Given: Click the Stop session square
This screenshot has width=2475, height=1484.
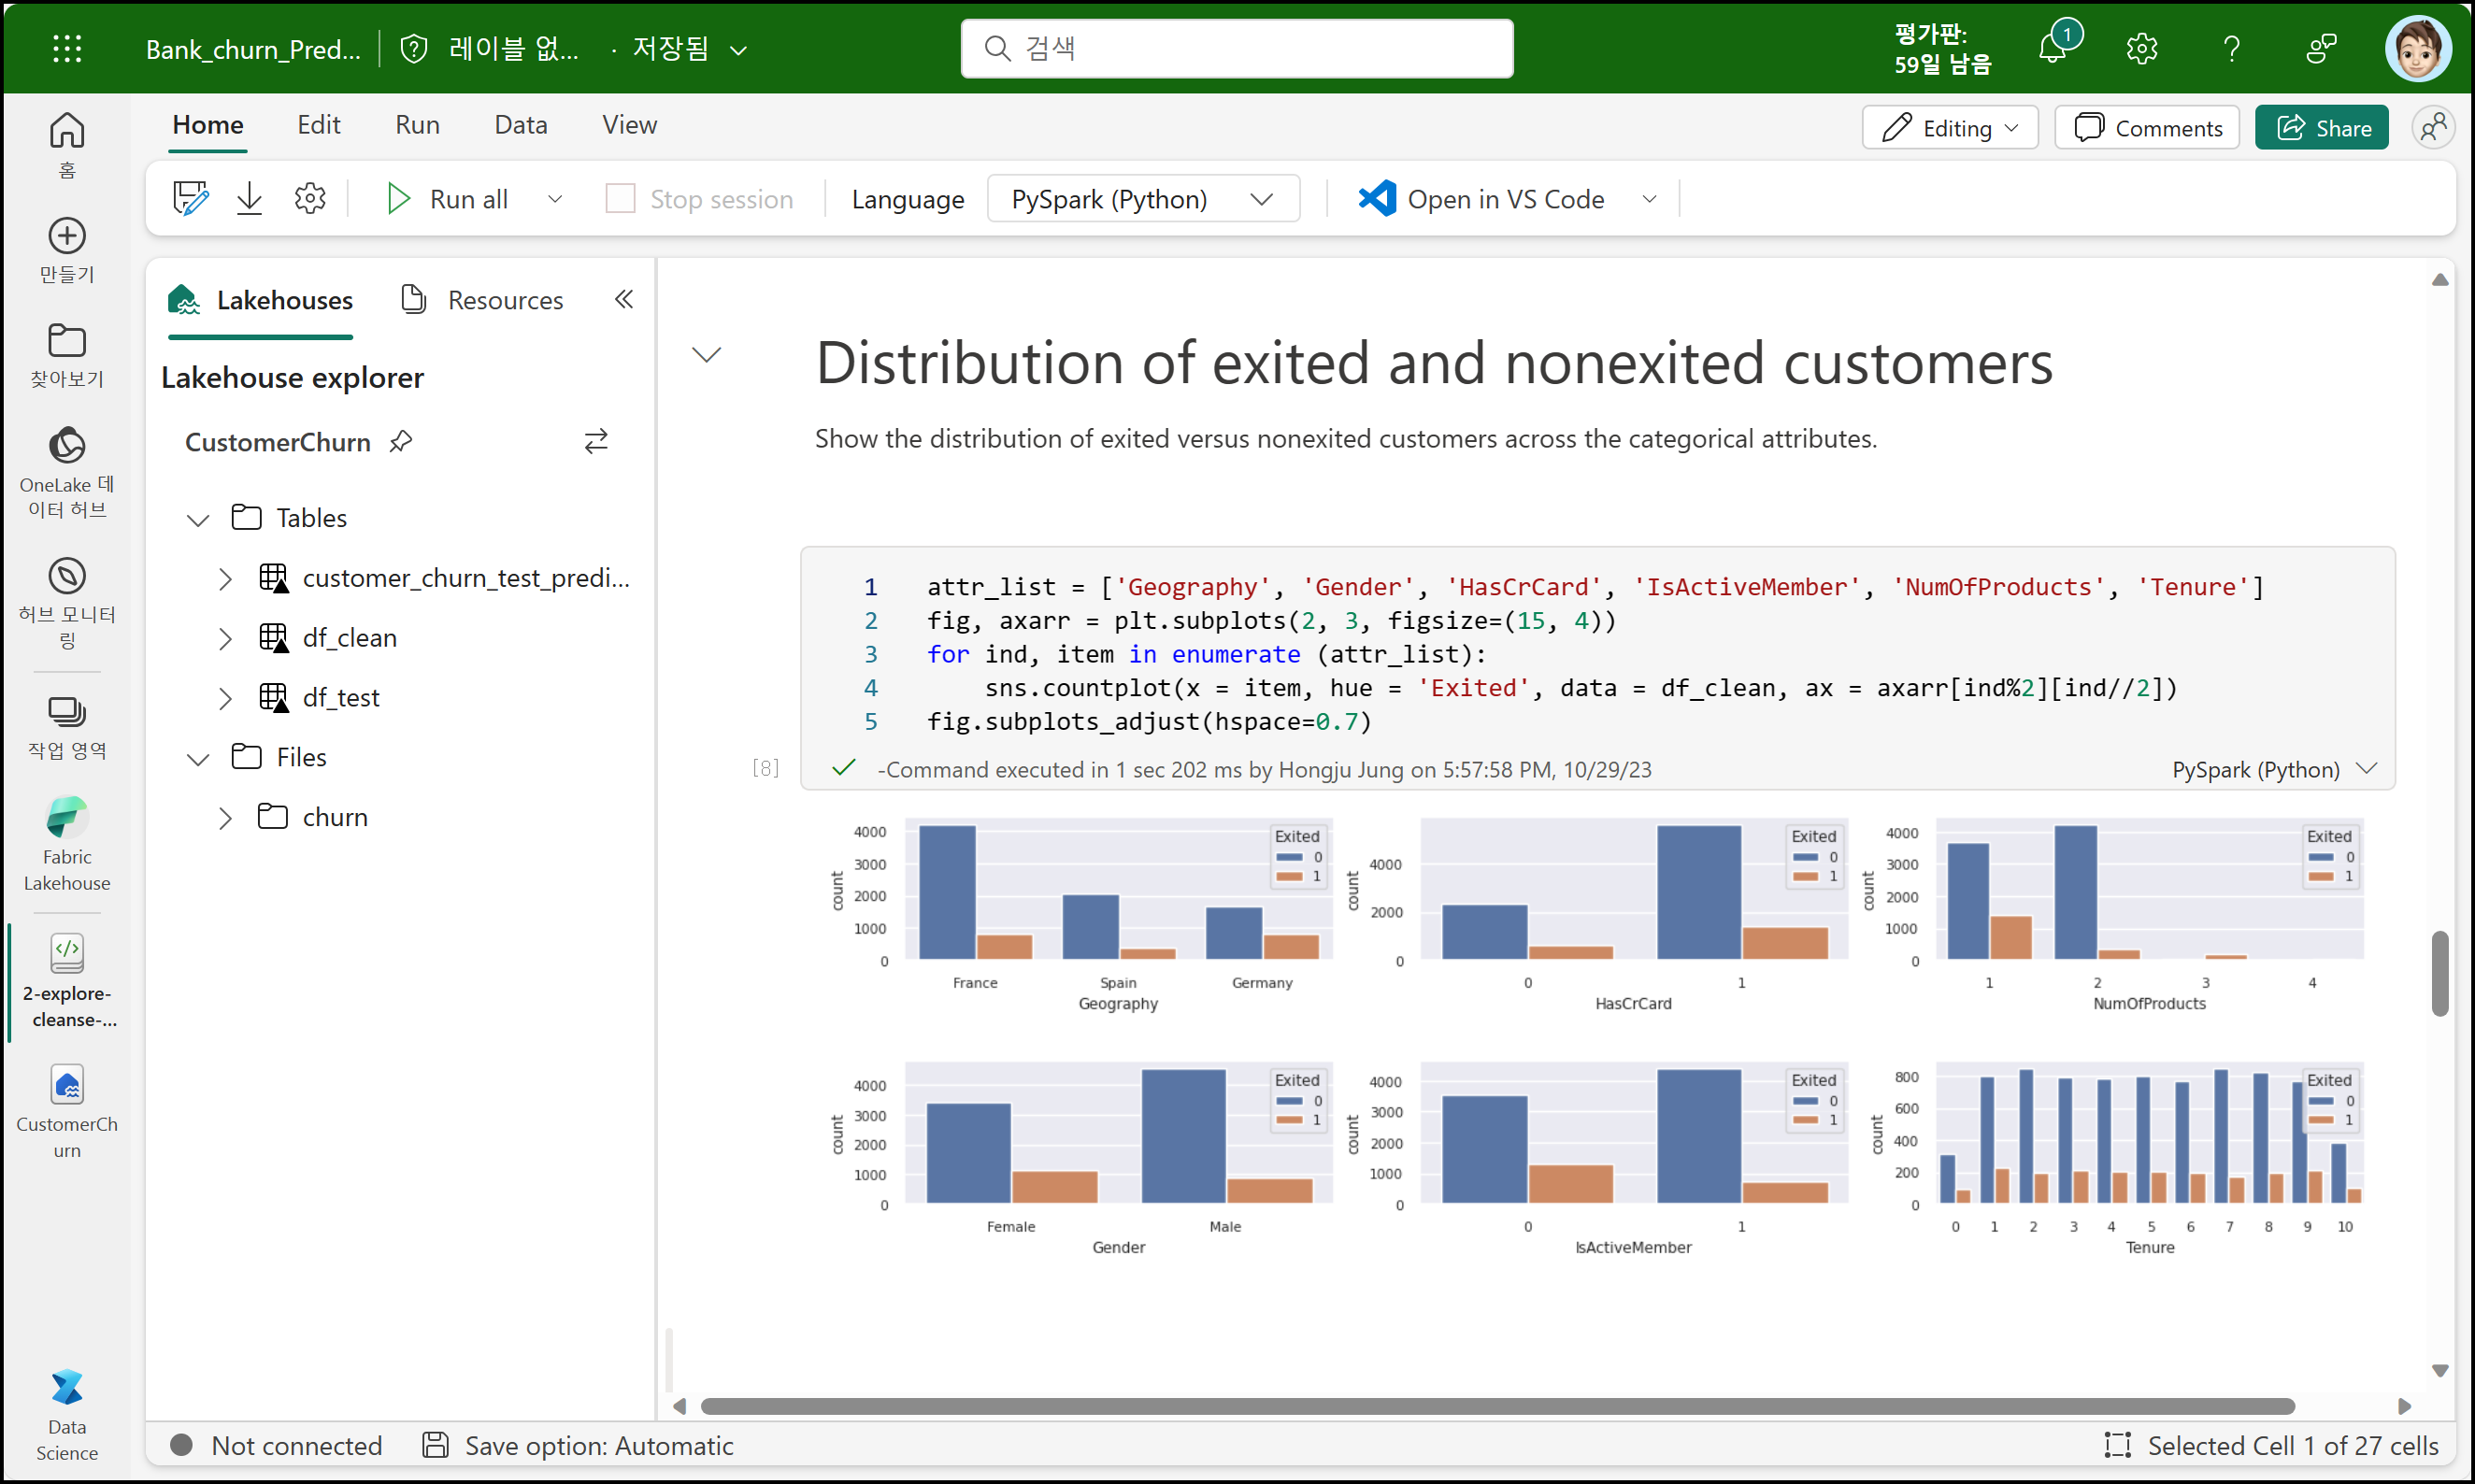Looking at the screenshot, I should 620,198.
